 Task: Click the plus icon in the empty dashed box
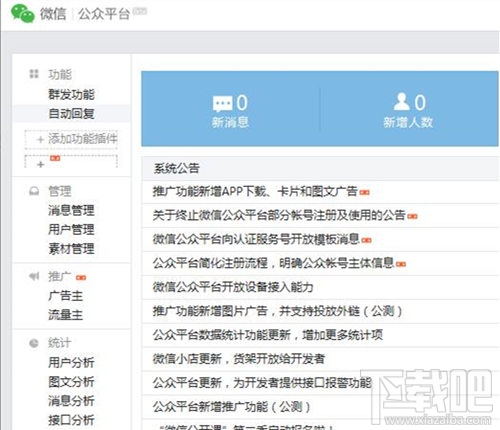click(40, 164)
